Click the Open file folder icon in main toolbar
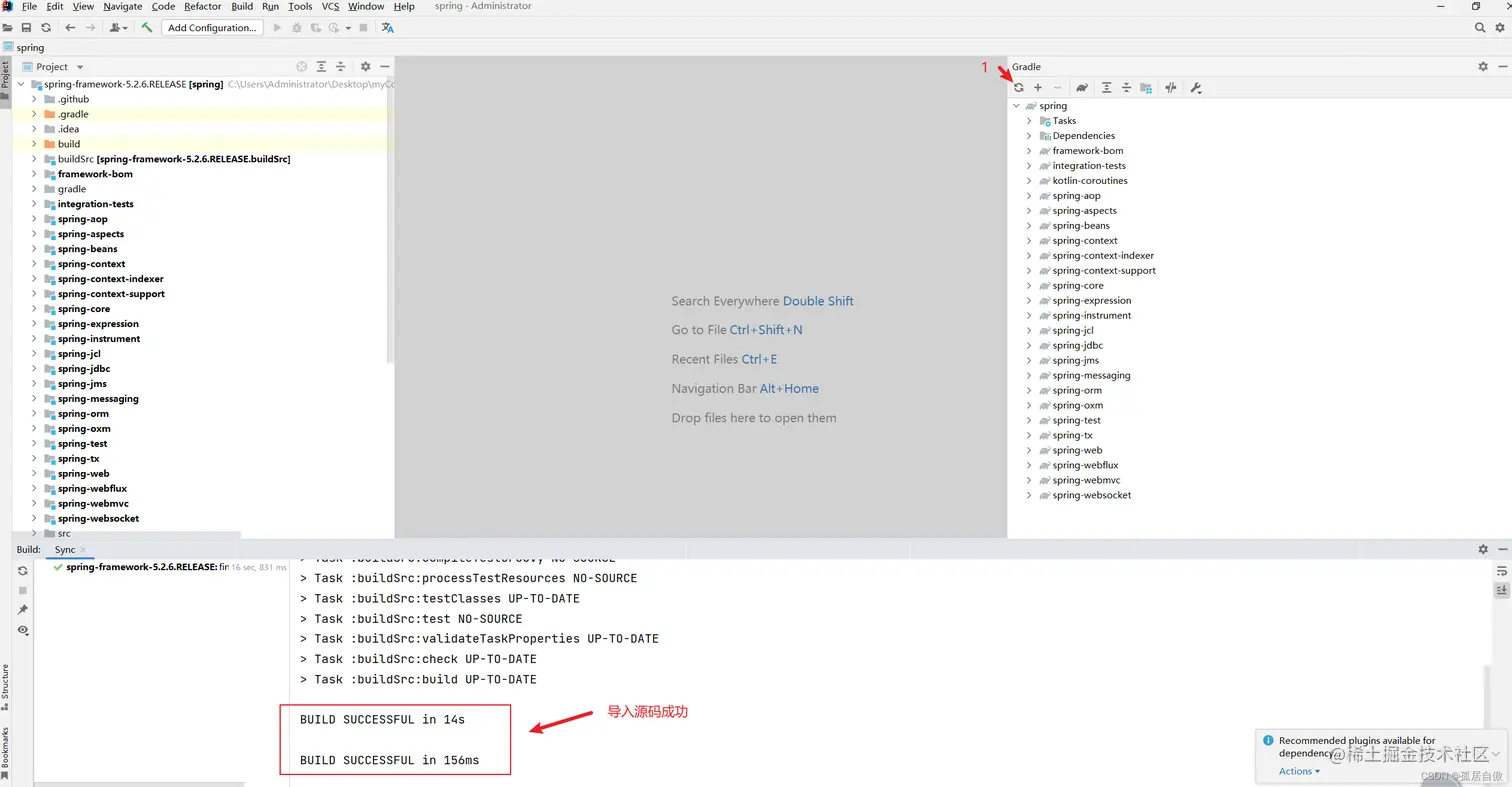This screenshot has height=787, width=1512. click(x=8, y=28)
